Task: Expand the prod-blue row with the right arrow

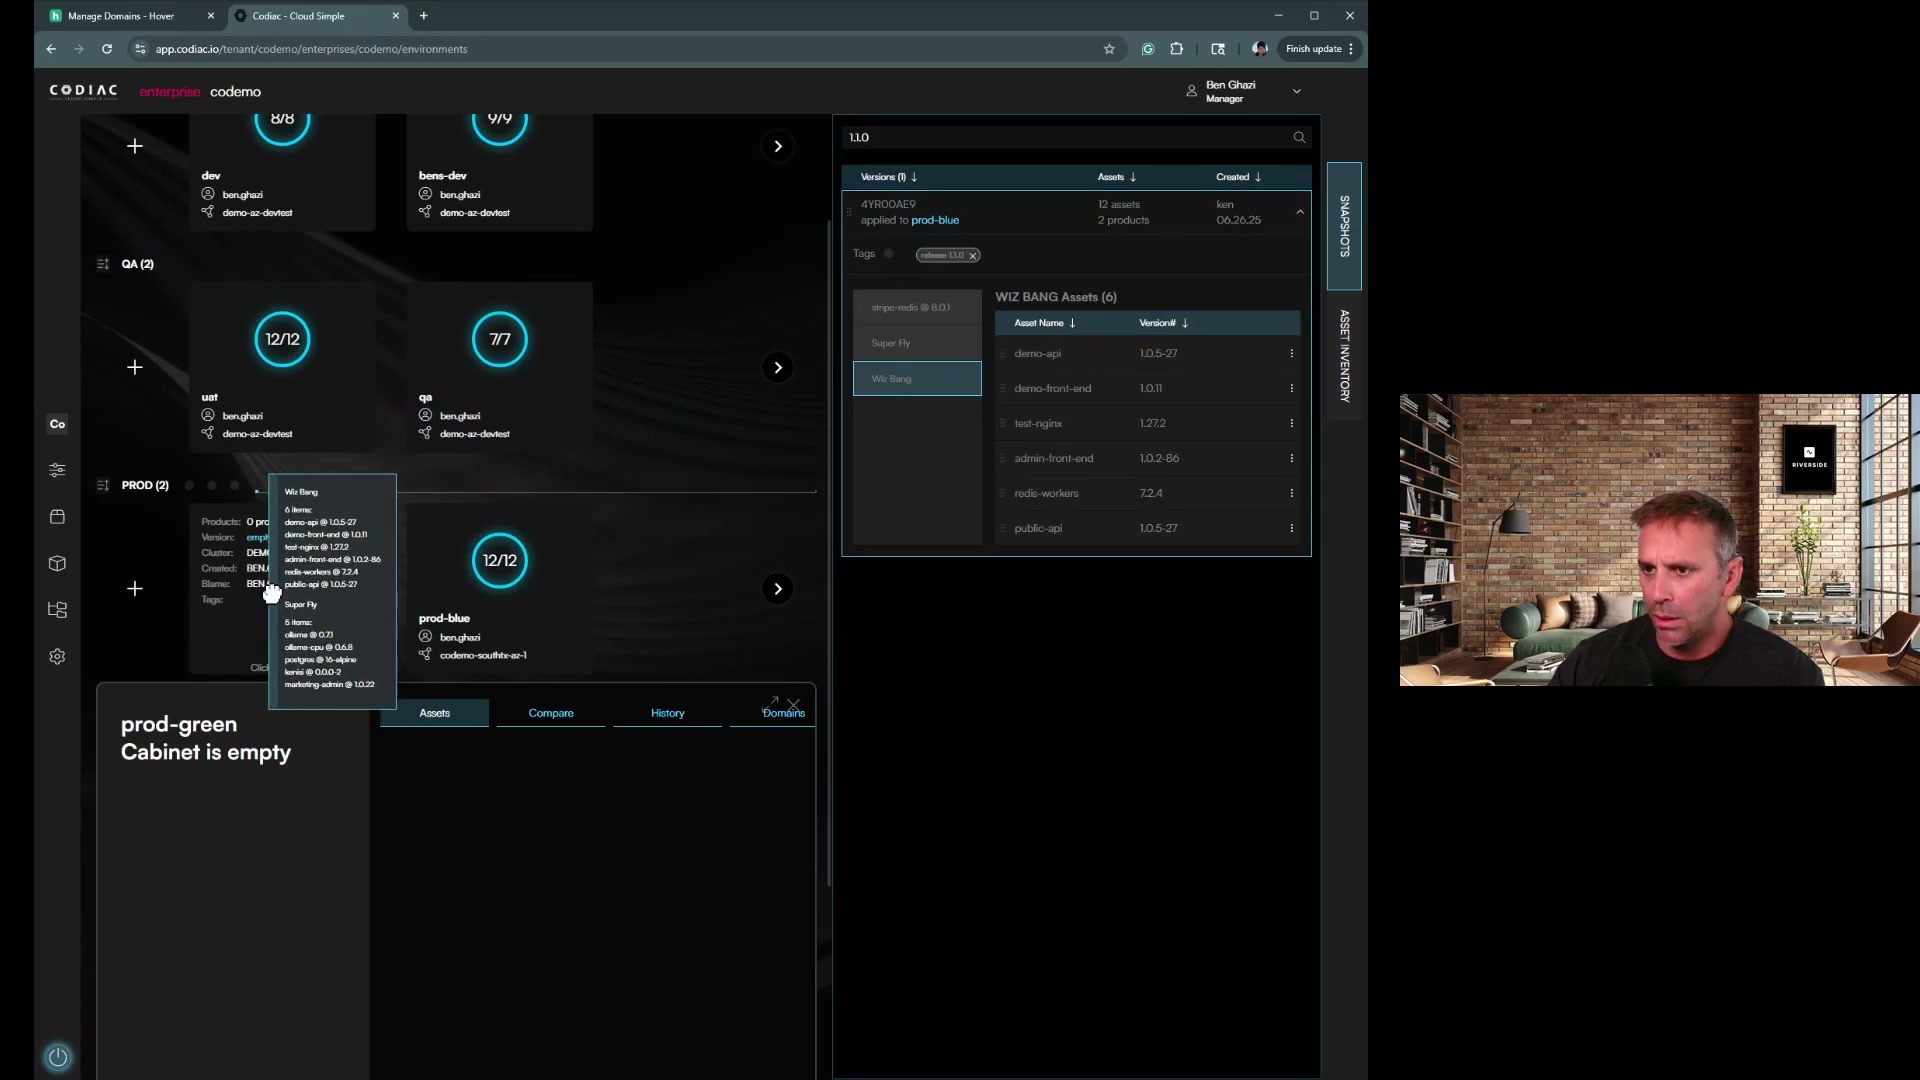Action: 779,588
